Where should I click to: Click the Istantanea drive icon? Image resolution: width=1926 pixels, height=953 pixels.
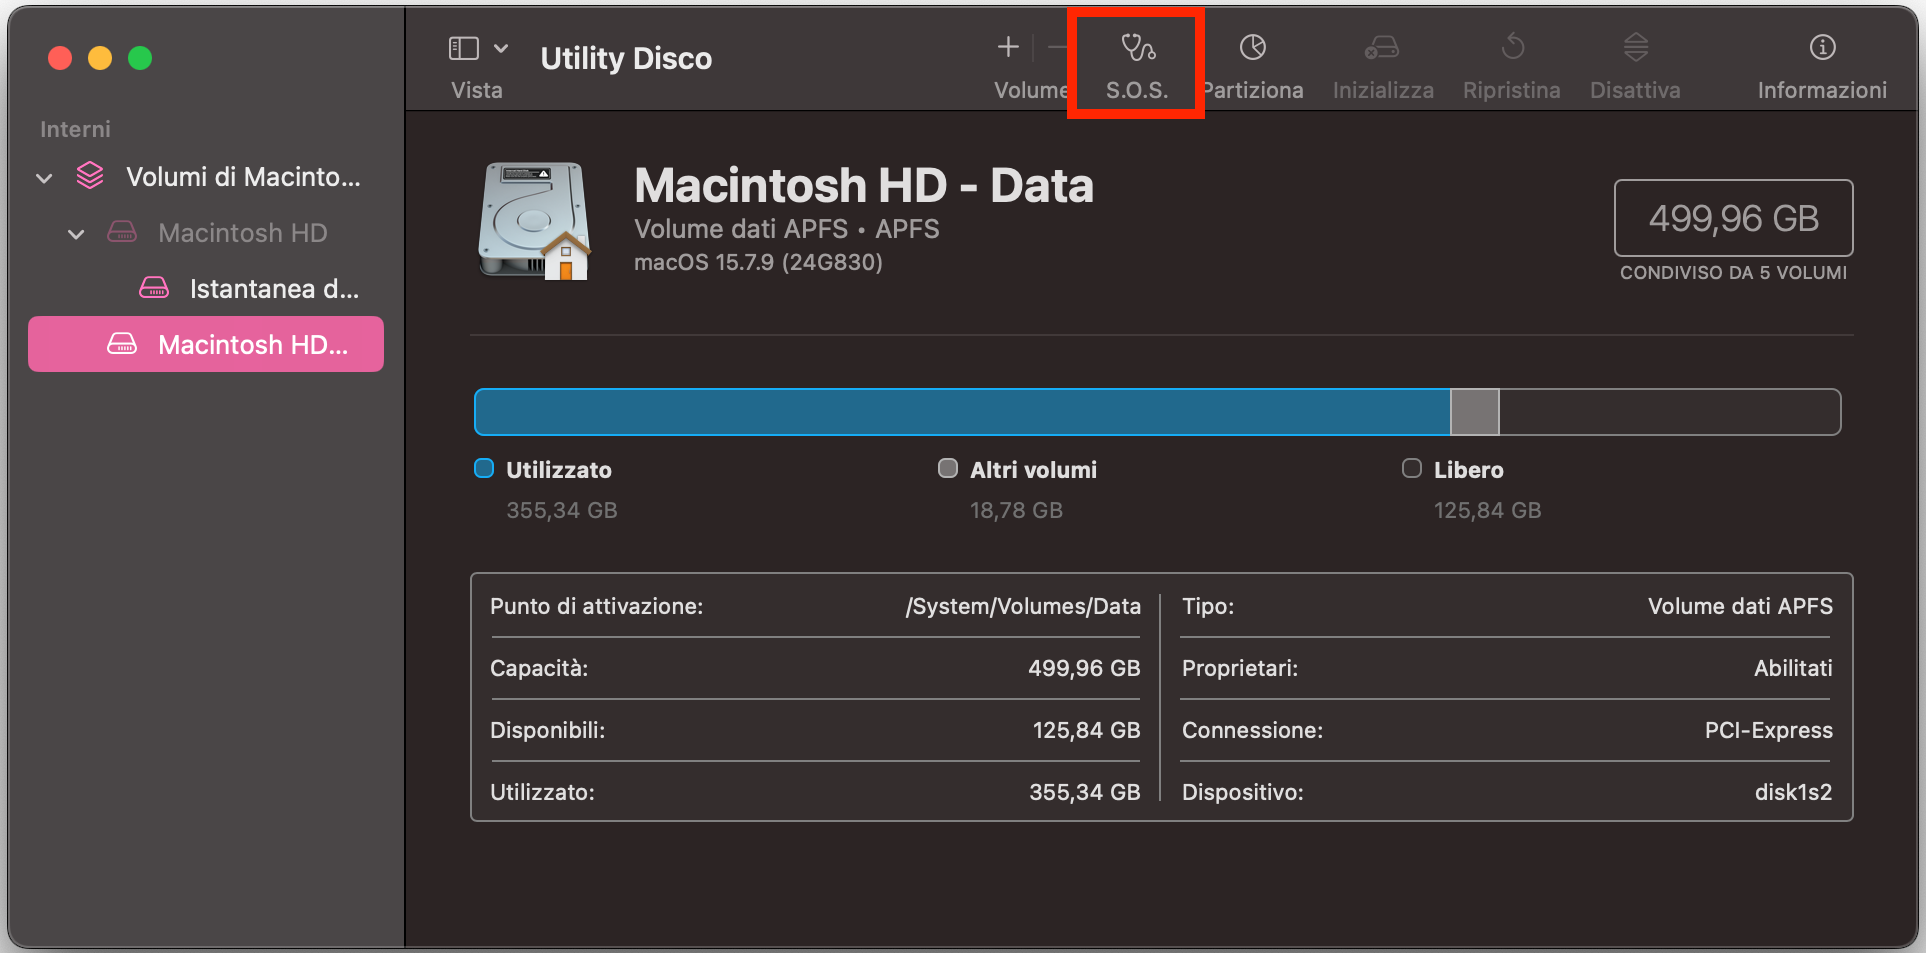point(154,288)
